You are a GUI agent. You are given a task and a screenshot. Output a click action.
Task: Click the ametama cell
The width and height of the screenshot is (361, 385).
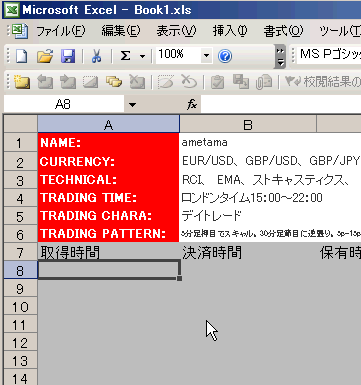click(248, 143)
